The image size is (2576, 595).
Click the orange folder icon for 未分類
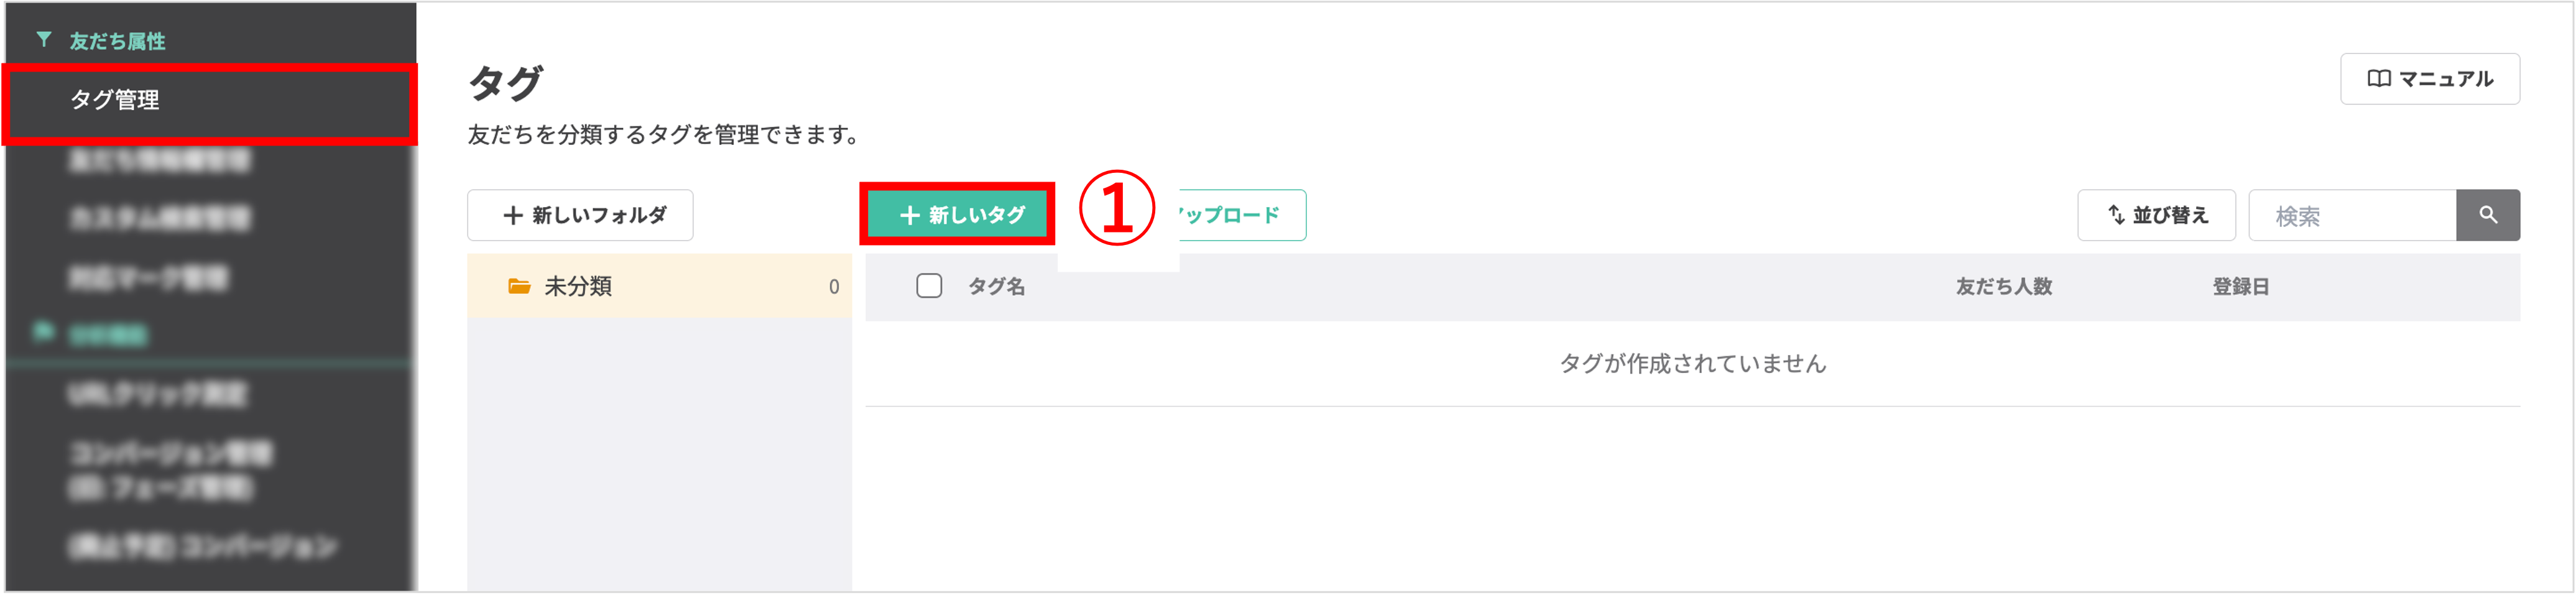[x=519, y=287]
